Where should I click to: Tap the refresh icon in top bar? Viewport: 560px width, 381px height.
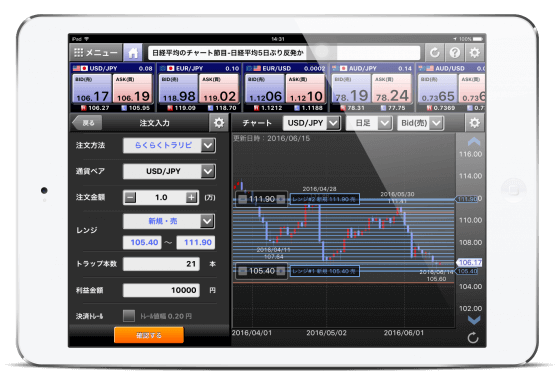[434, 53]
